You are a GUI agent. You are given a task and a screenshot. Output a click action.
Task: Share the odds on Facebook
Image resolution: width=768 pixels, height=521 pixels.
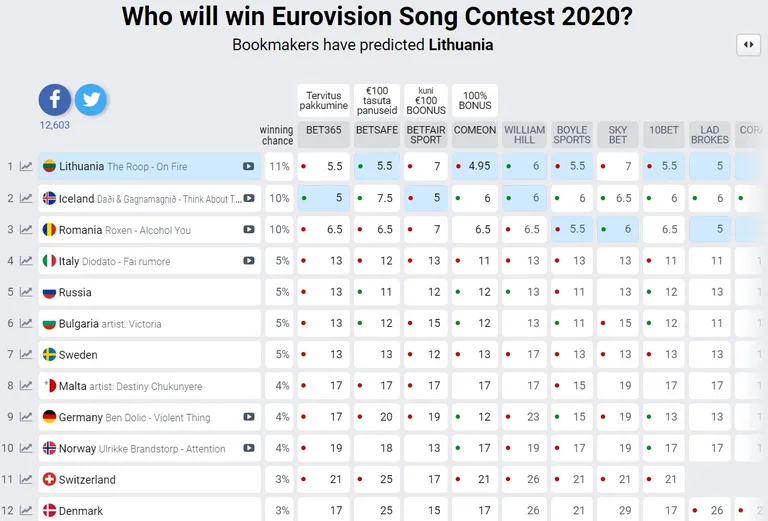54,99
